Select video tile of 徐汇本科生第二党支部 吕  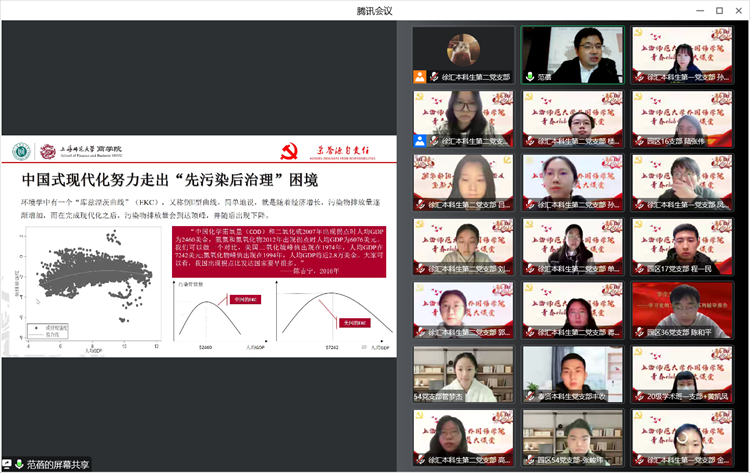[463, 183]
